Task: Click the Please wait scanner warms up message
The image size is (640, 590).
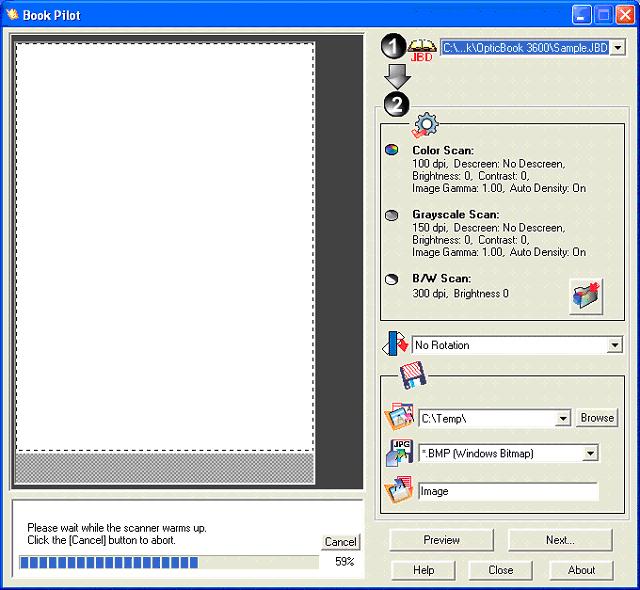Action: pyautogui.click(x=117, y=534)
